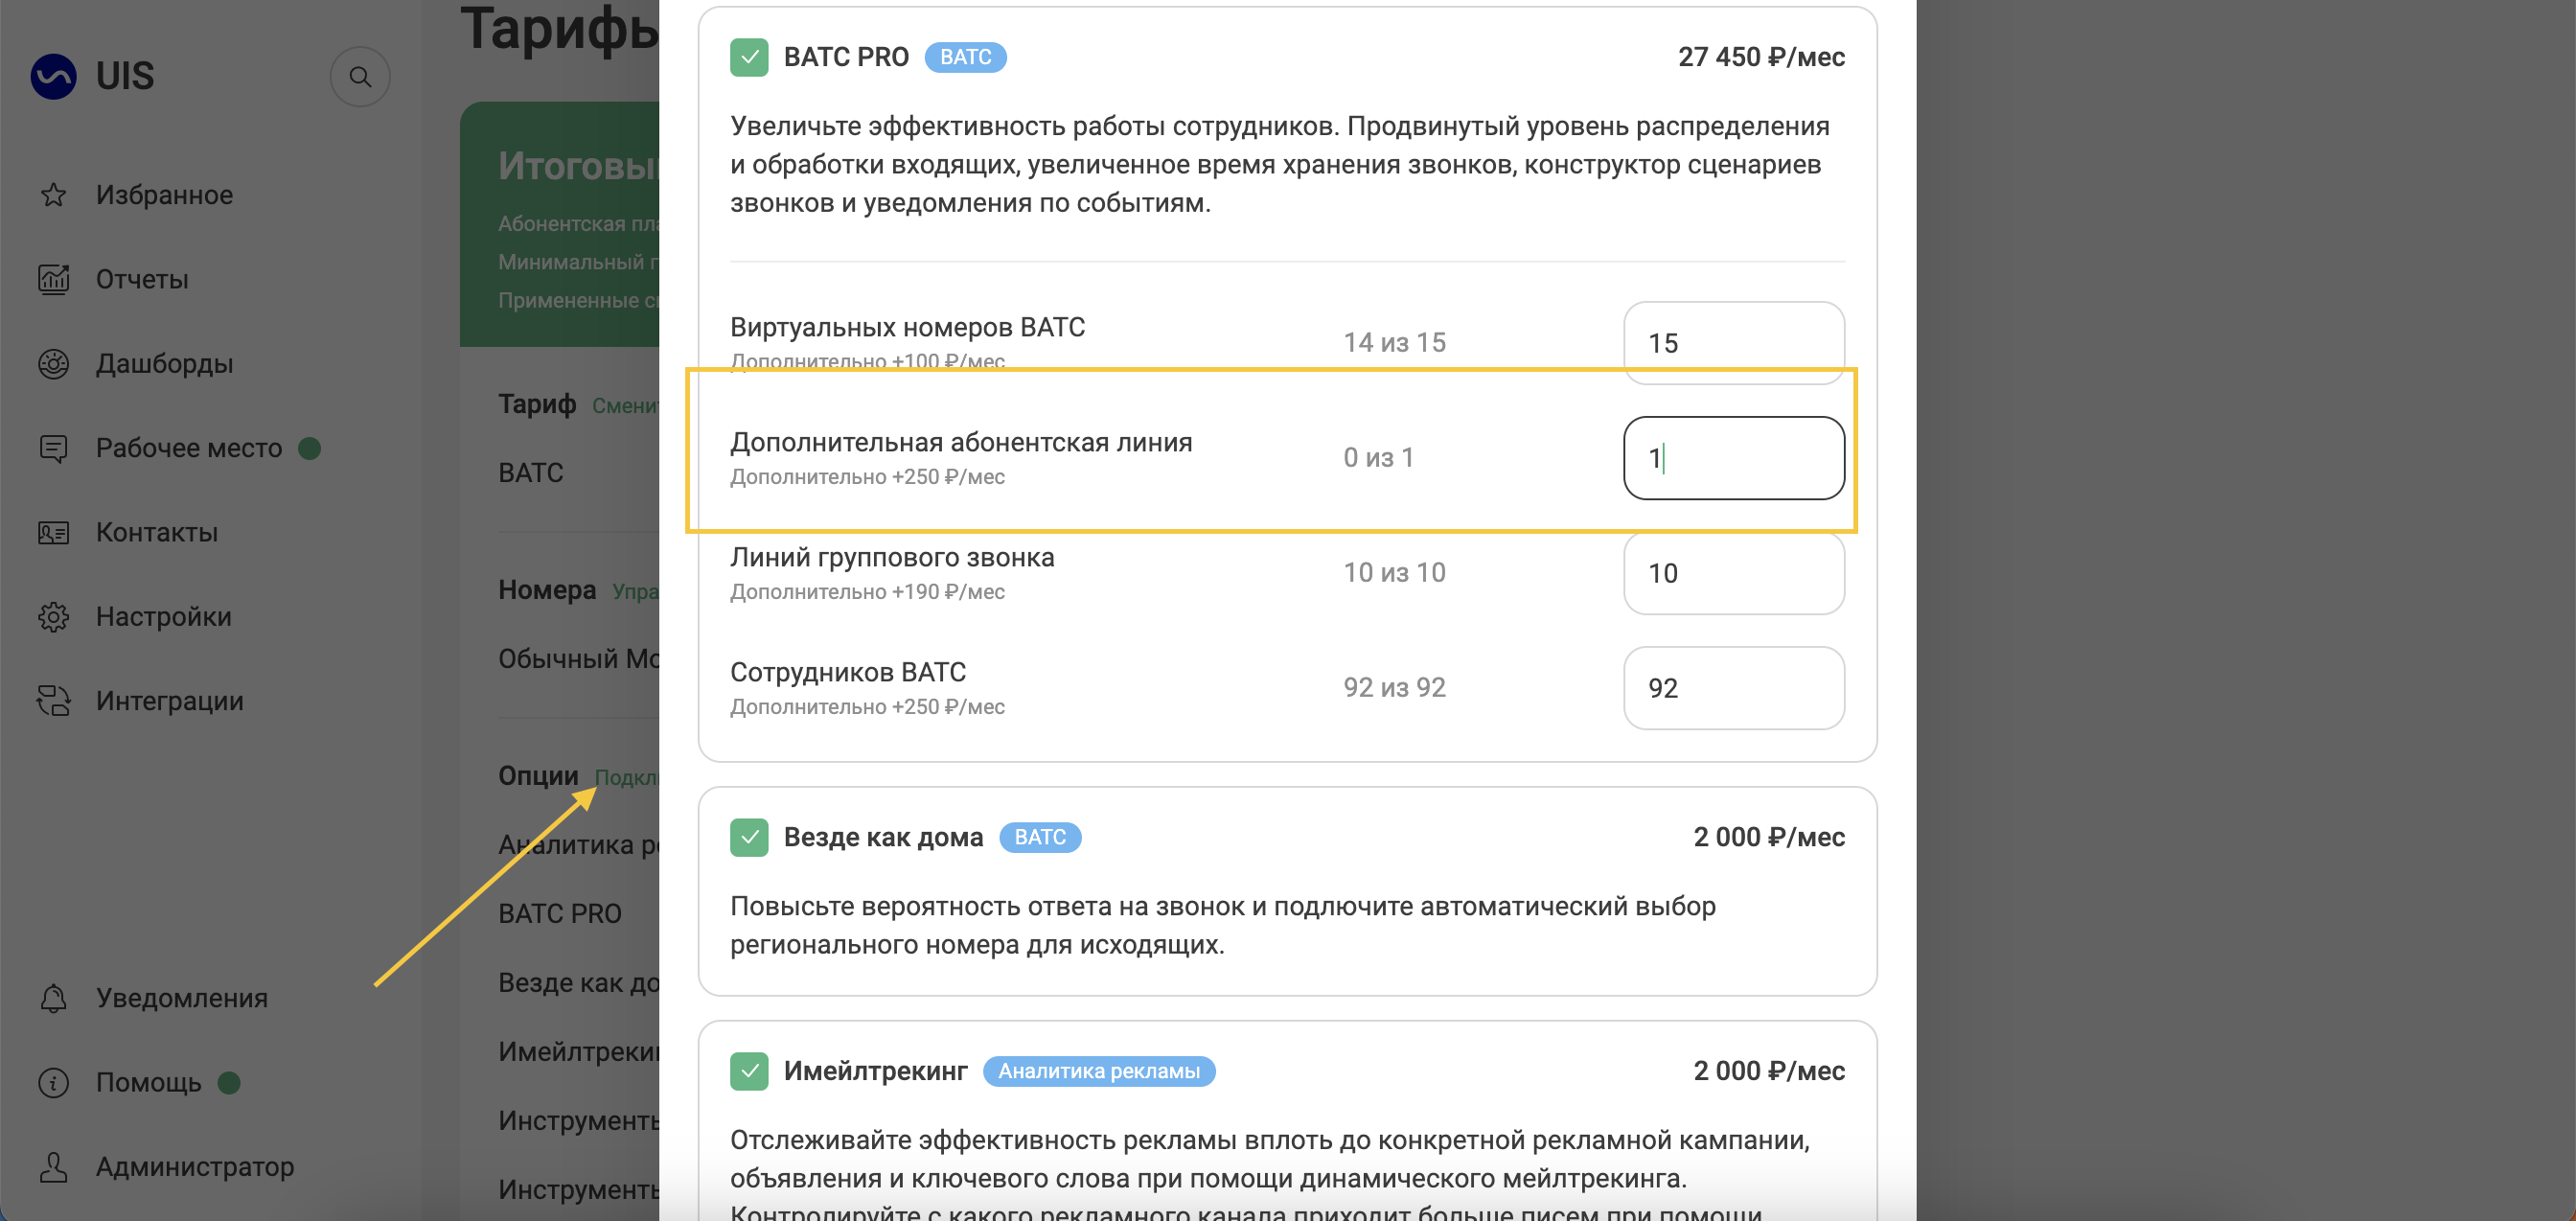Click the Сотрудников ВАТС quantity field
Screen dimensions: 2576x1221
coord(1733,688)
